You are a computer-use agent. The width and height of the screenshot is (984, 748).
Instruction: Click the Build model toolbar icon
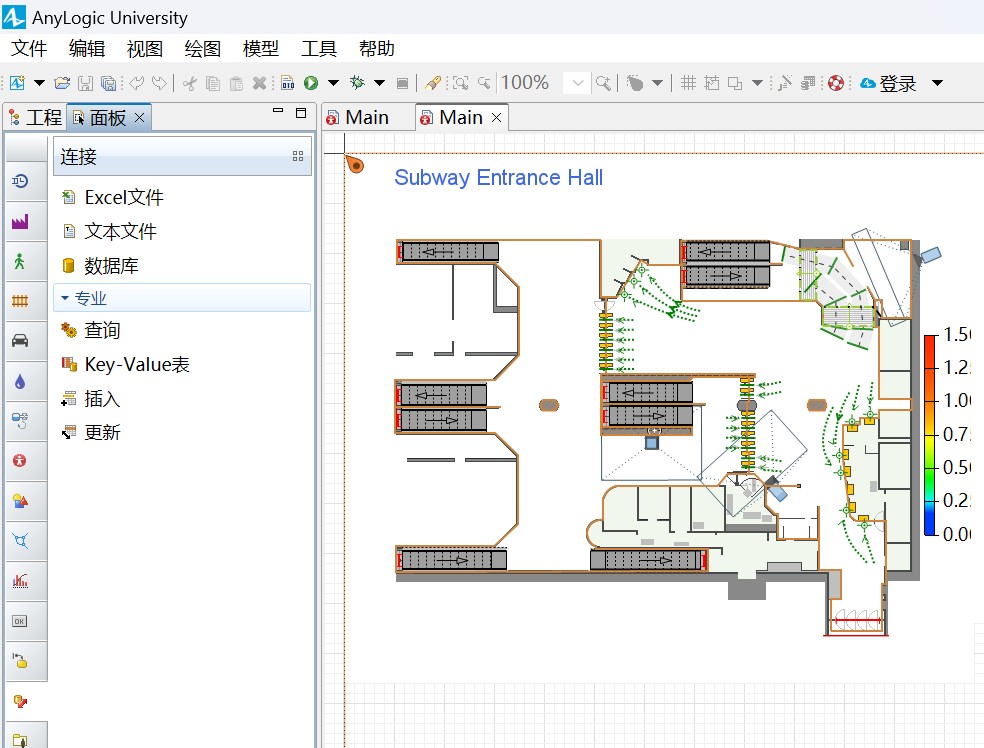pyautogui.click(x=287, y=83)
